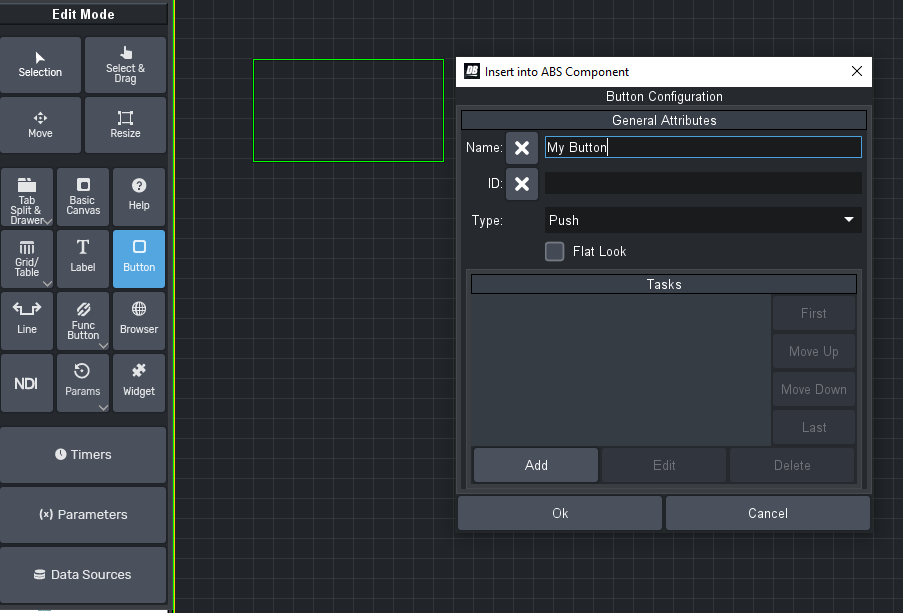Click the Edit task button

664,465
